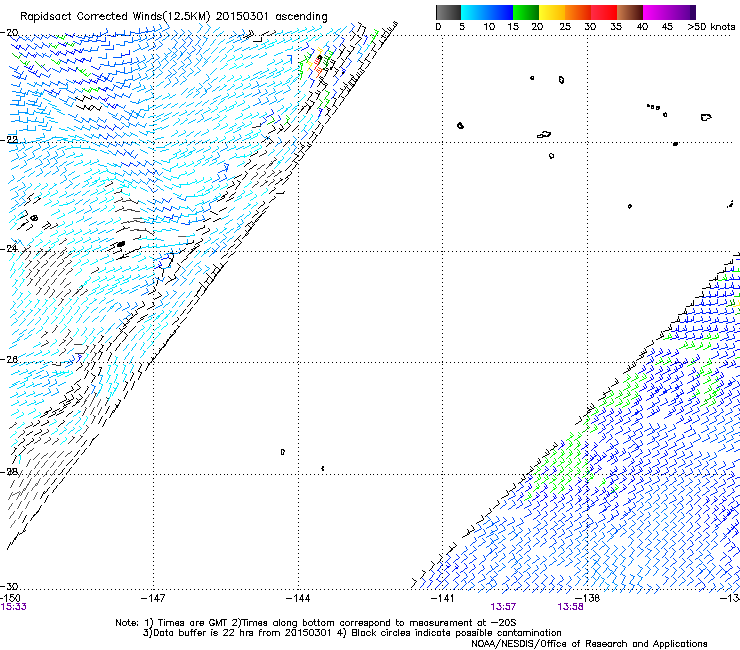Click the note line starting 'Note: 1) Times are GMT'
Viewport: 740px width, 650px height.
click(x=315, y=623)
